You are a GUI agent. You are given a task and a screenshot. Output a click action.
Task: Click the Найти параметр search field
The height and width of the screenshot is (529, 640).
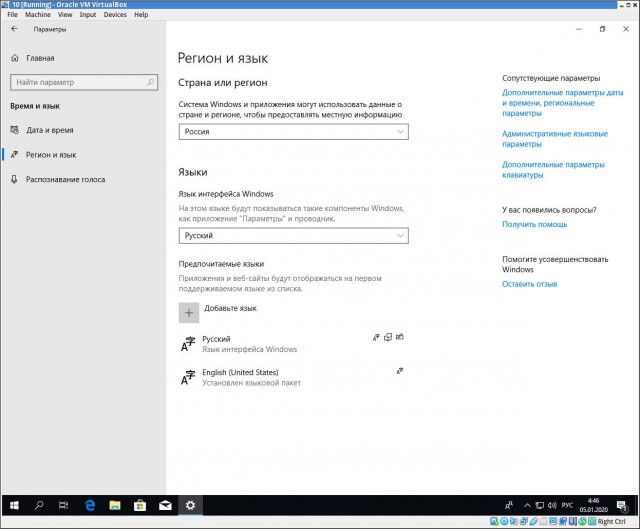click(x=84, y=82)
